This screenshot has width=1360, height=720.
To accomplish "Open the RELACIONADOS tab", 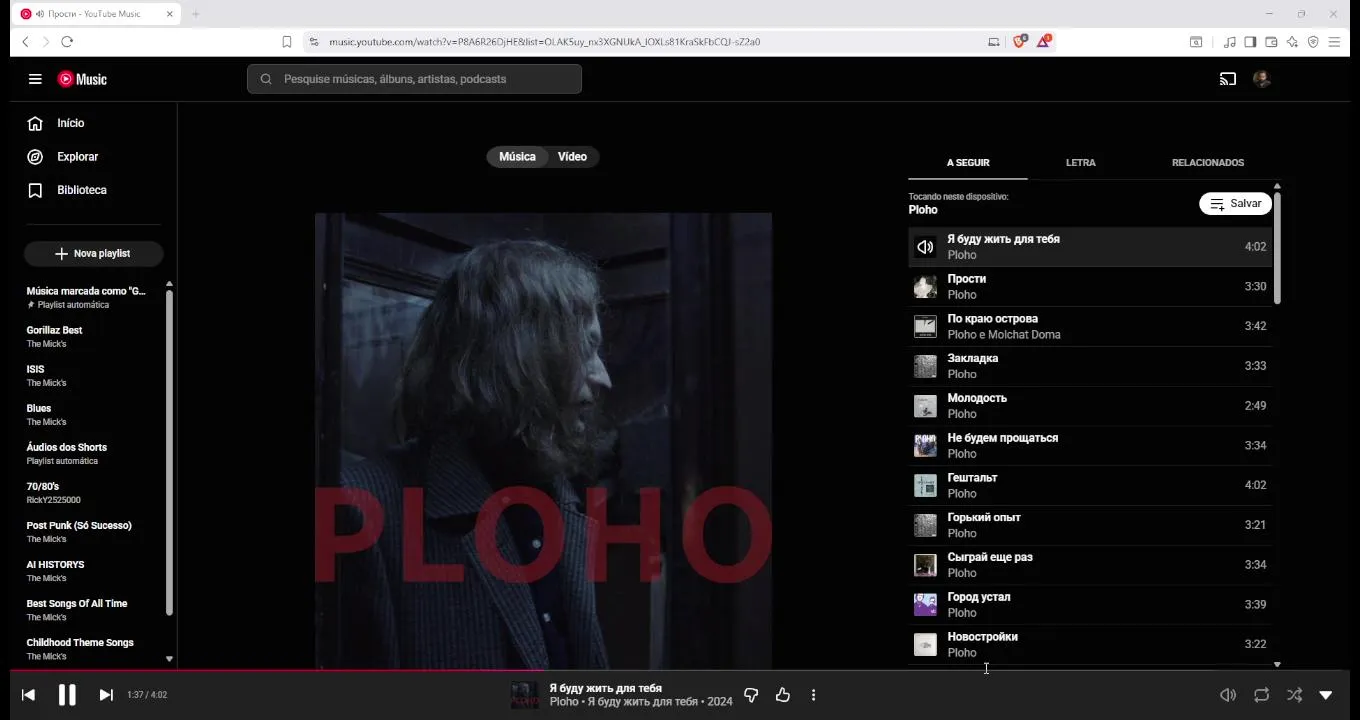I will pos(1208,162).
